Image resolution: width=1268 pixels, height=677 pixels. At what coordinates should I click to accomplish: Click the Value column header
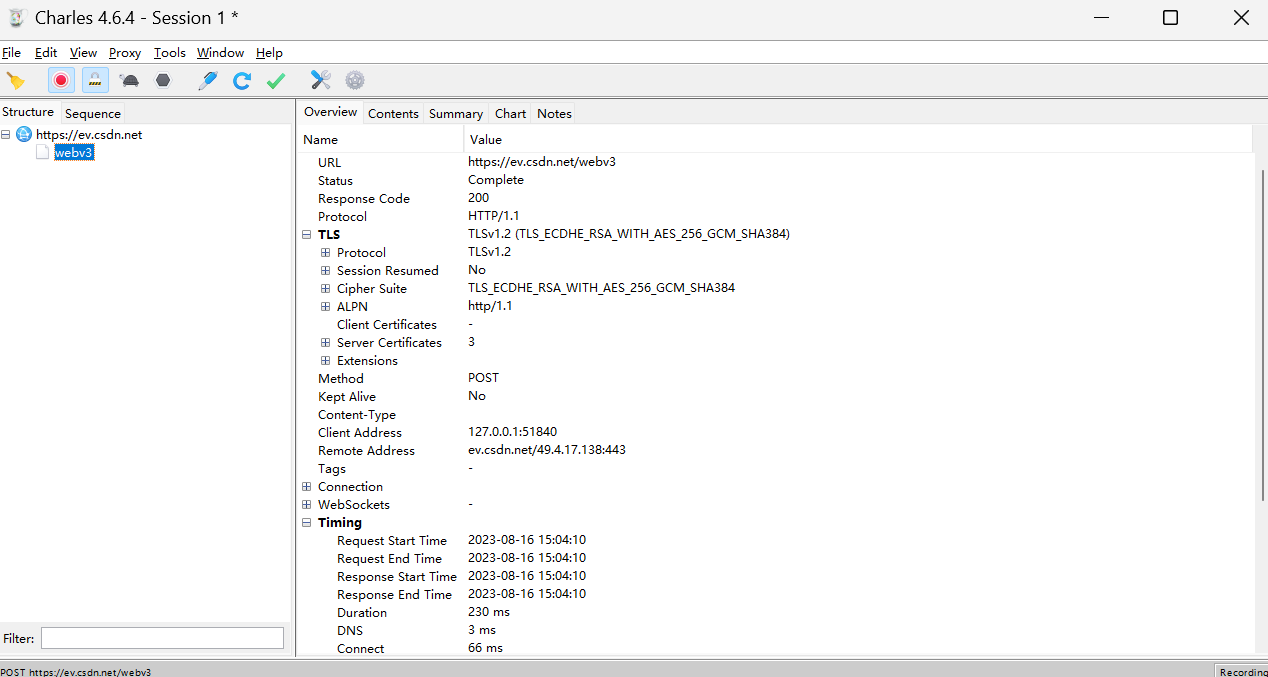[858, 139]
